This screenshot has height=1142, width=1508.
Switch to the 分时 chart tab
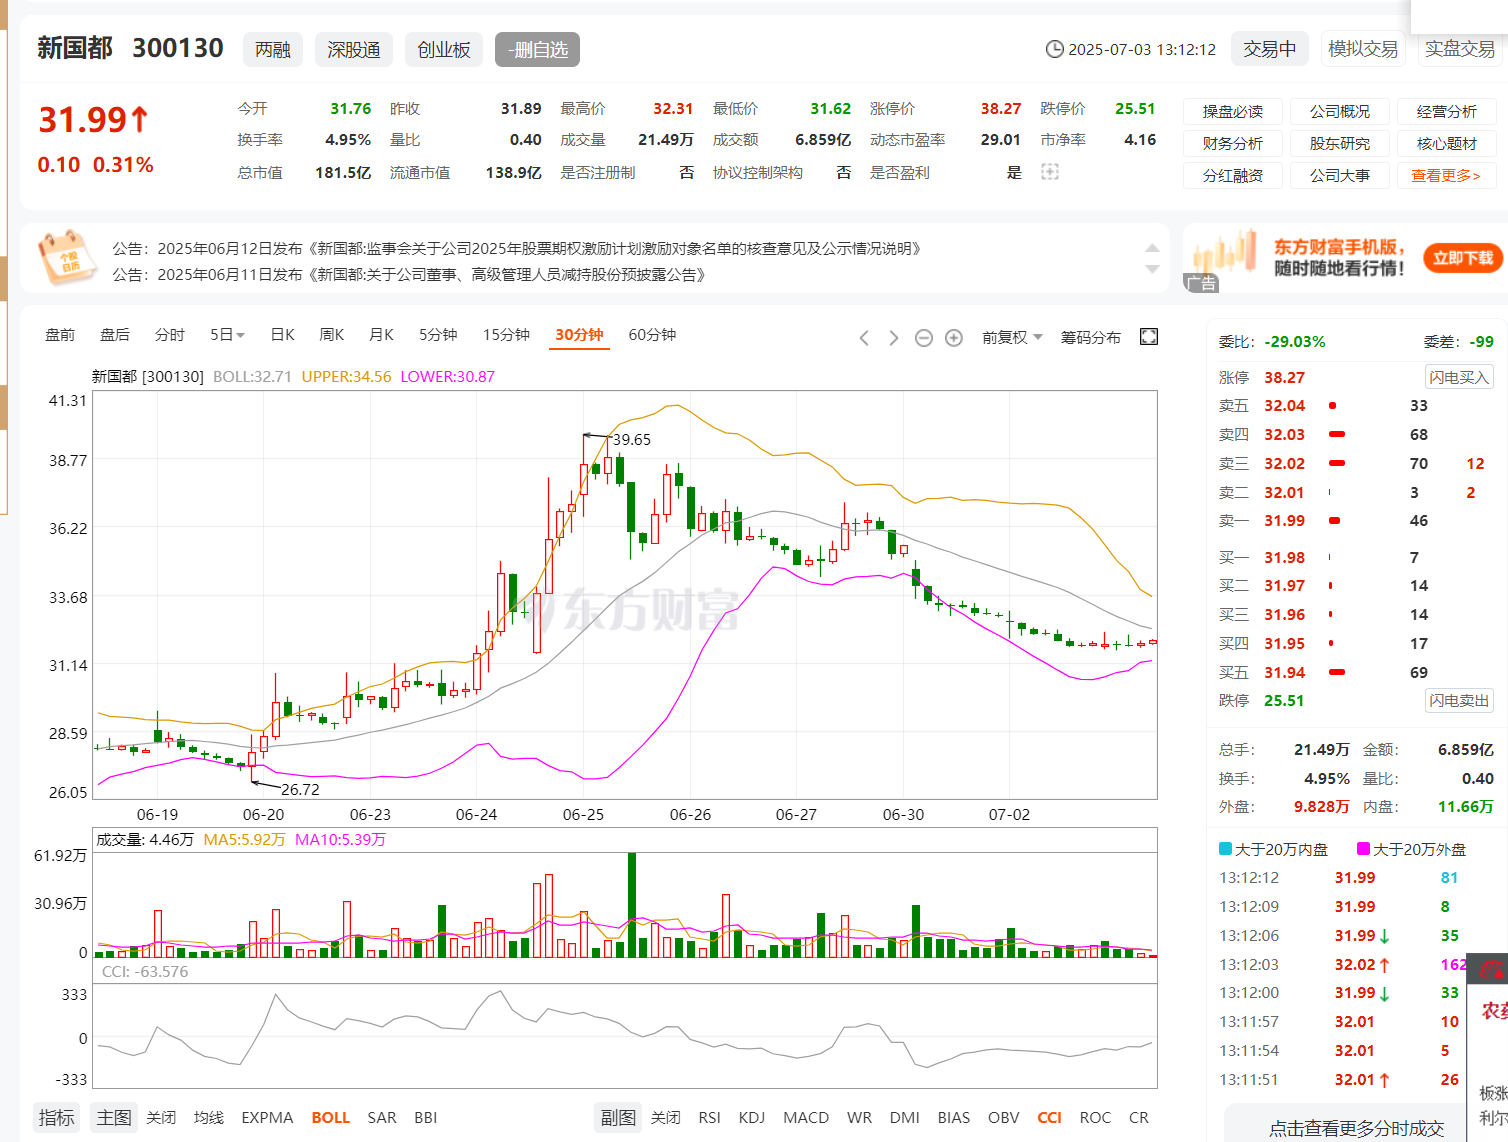tap(170, 335)
